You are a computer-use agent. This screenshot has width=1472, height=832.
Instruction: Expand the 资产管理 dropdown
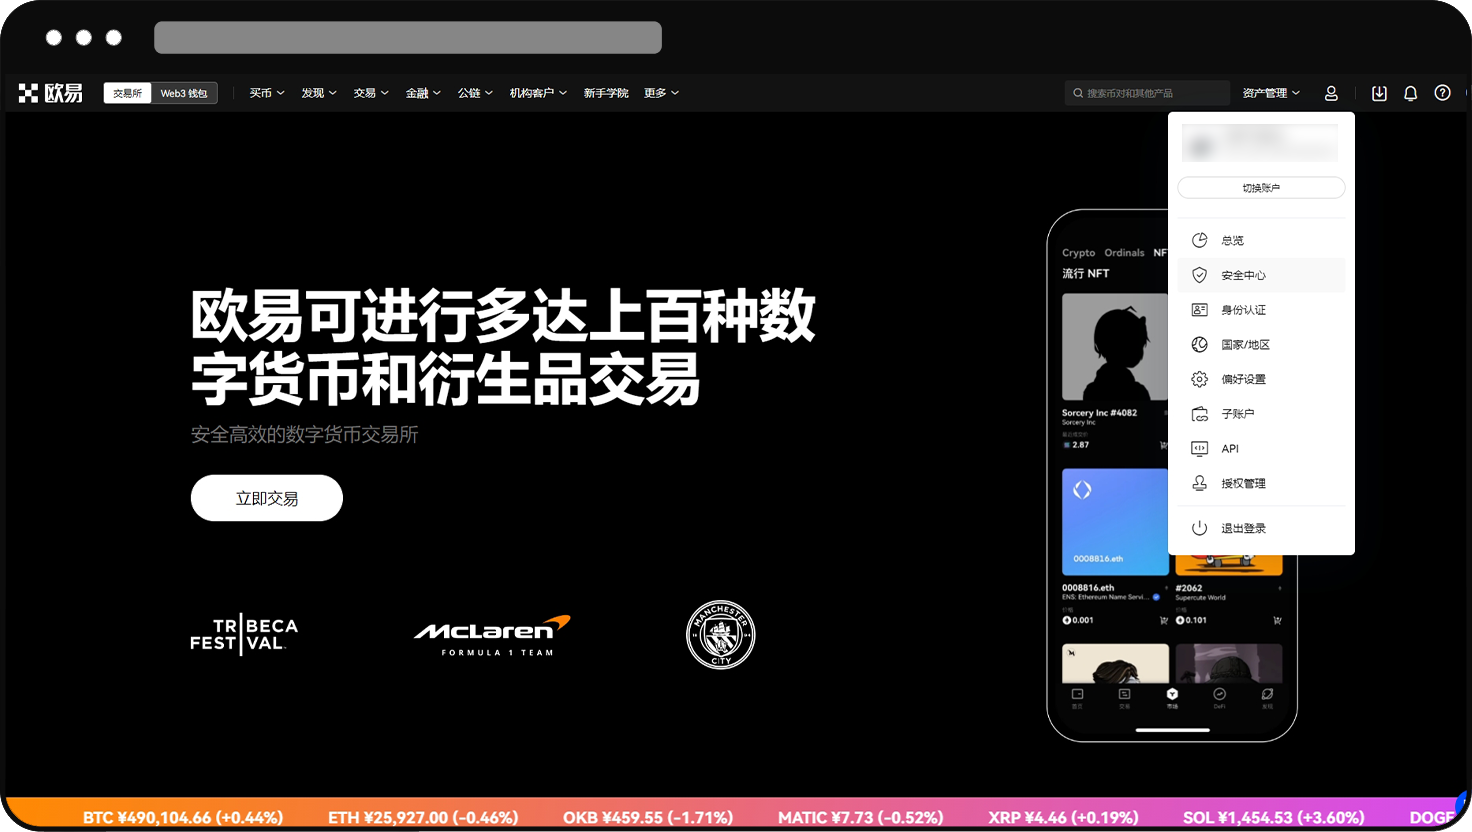point(1271,93)
